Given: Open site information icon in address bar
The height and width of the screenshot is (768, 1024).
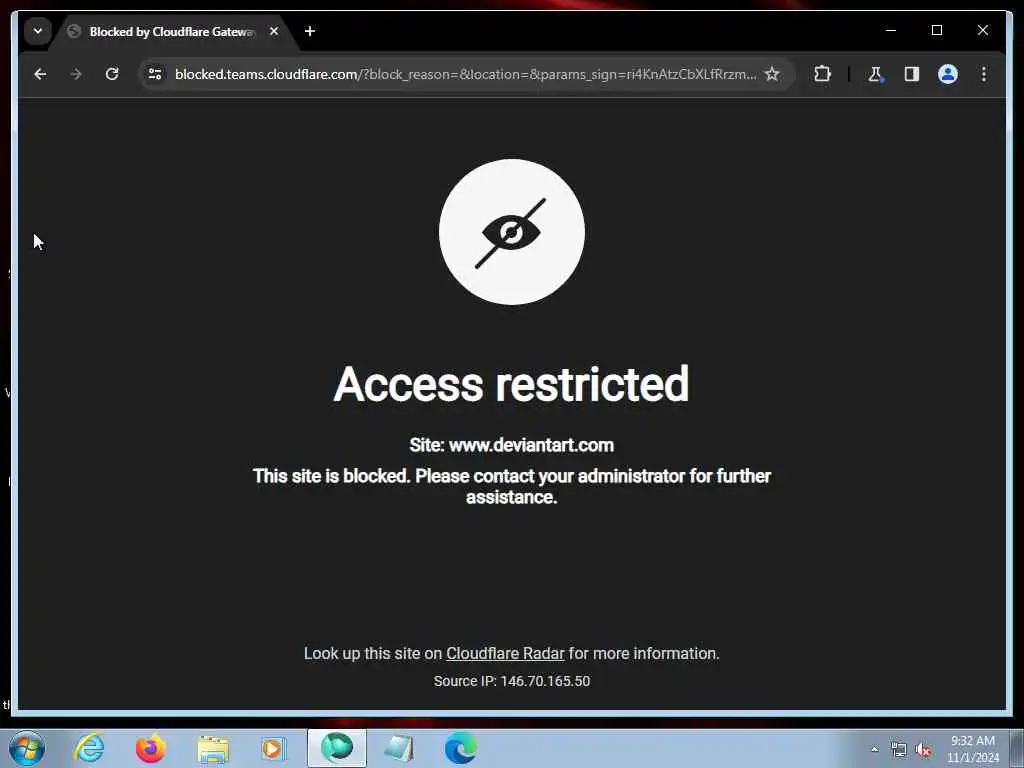Looking at the screenshot, I should [155, 74].
